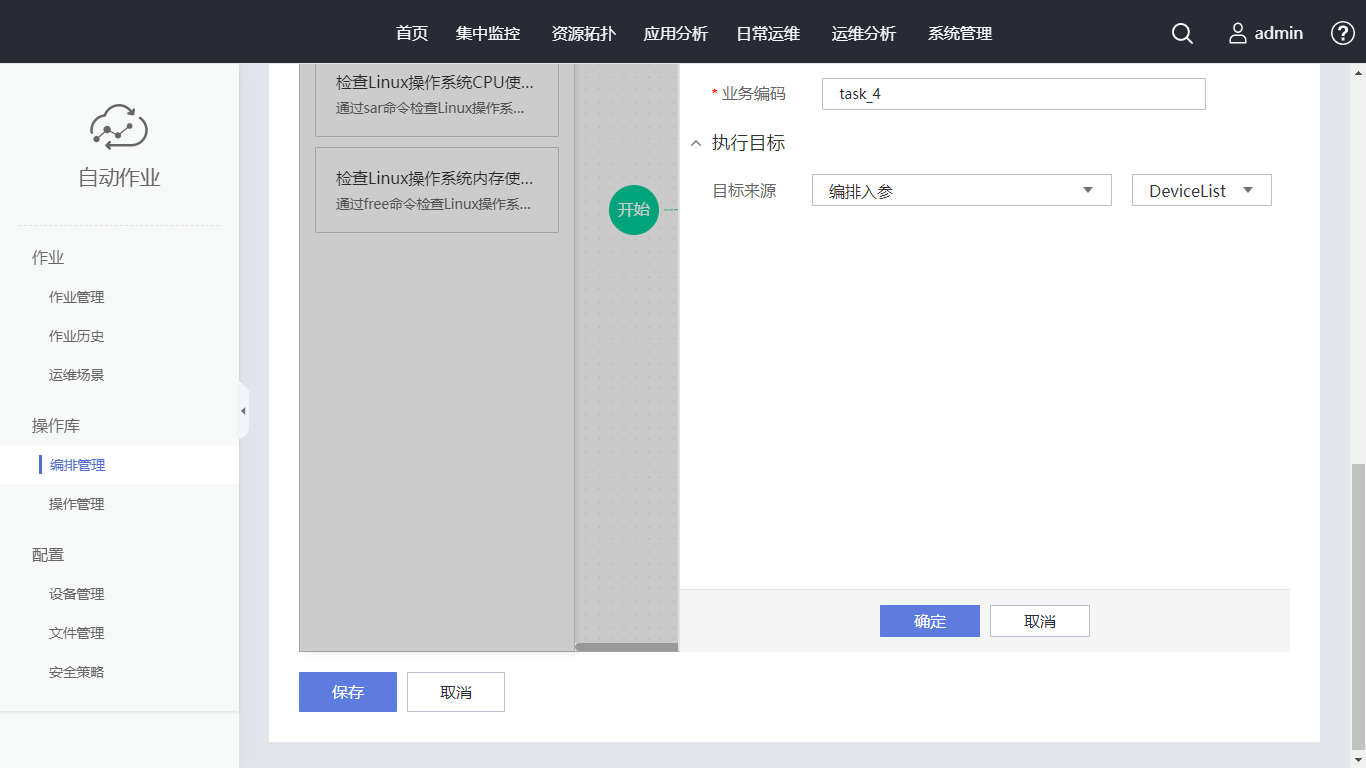Screen dimensions: 1366x768
Task: Click the blue 确定 button
Action: tap(929, 621)
